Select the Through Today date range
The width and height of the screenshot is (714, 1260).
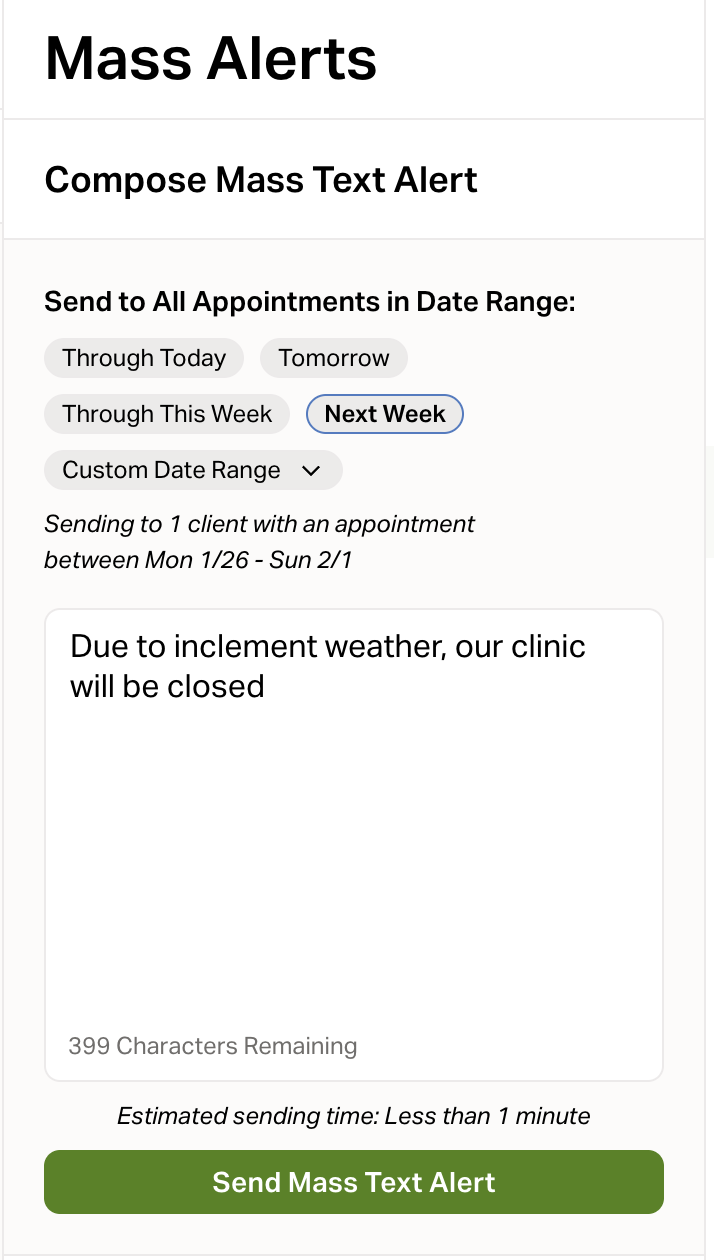tap(144, 358)
